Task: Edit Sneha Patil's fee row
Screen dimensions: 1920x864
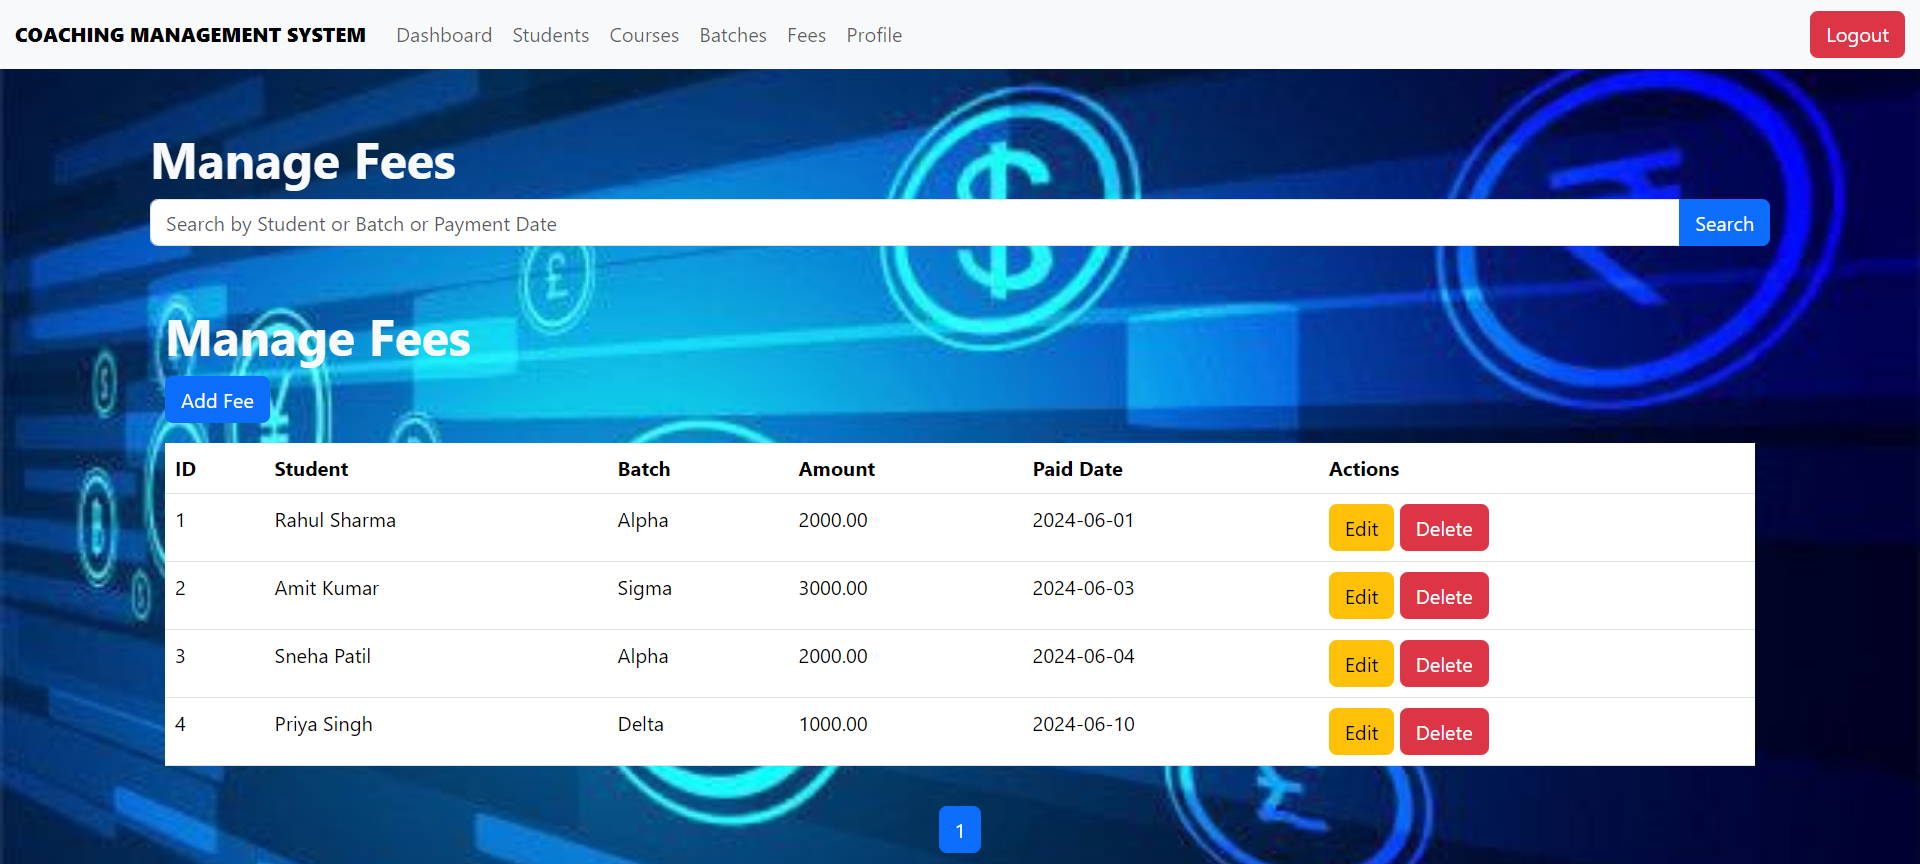Action: click(1361, 664)
